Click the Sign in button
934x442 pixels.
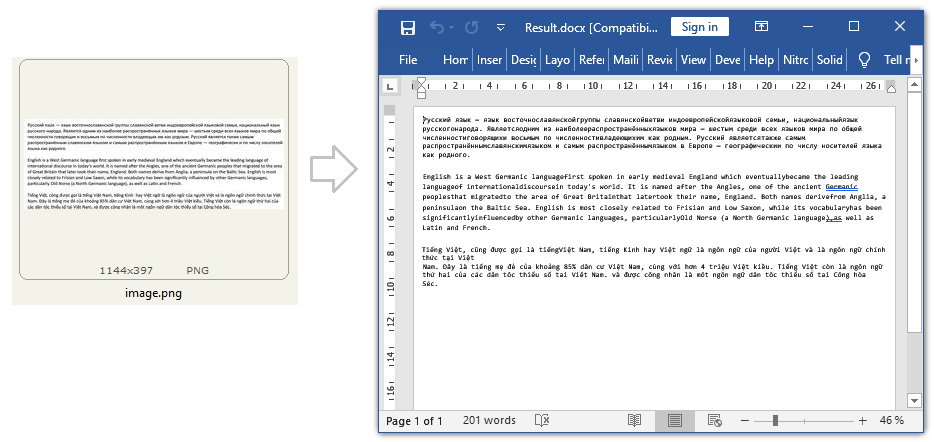click(x=700, y=27)
